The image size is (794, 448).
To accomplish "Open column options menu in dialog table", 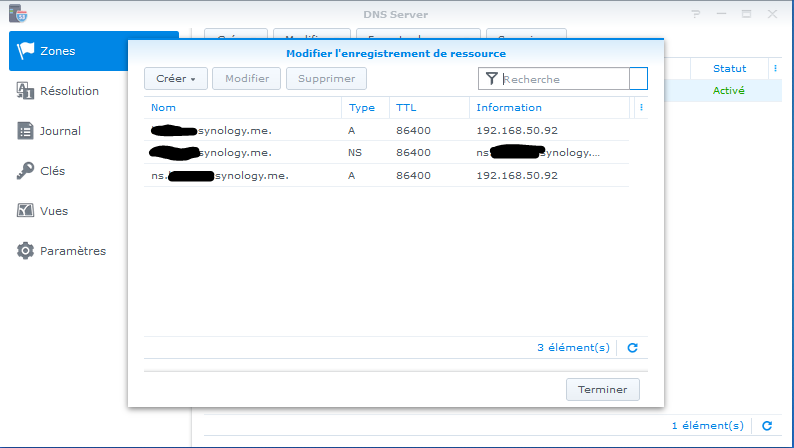I will click(x=641, y=107).
